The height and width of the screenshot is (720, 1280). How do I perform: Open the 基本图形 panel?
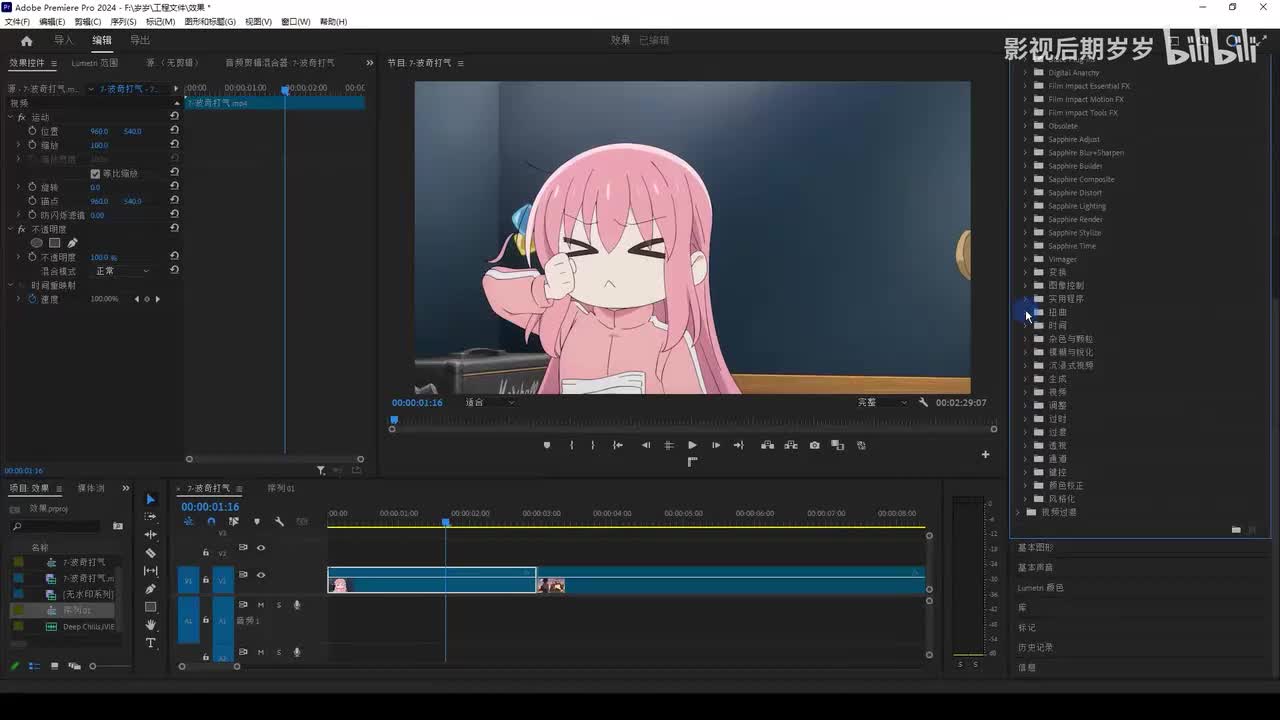[1035, 548]
